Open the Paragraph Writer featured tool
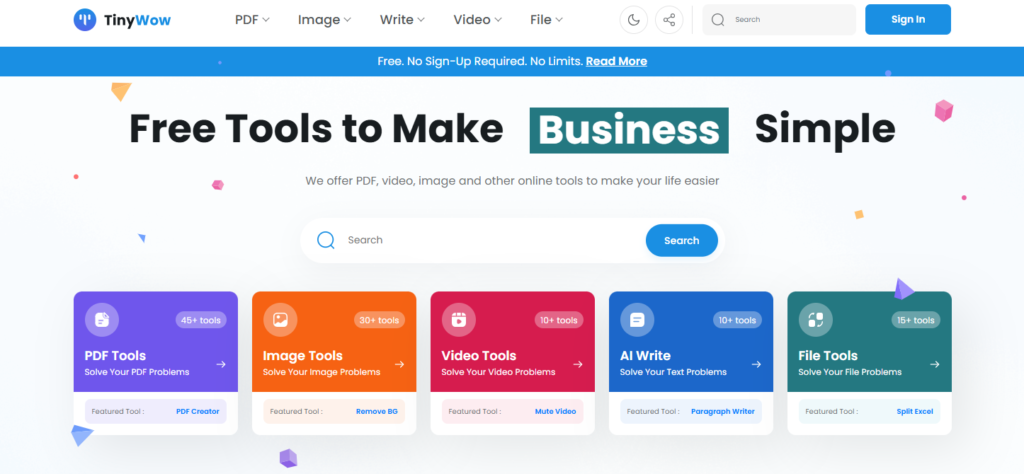Image resolution: width=1024 pixels, height=474 pixels. [x=723, y=411]
